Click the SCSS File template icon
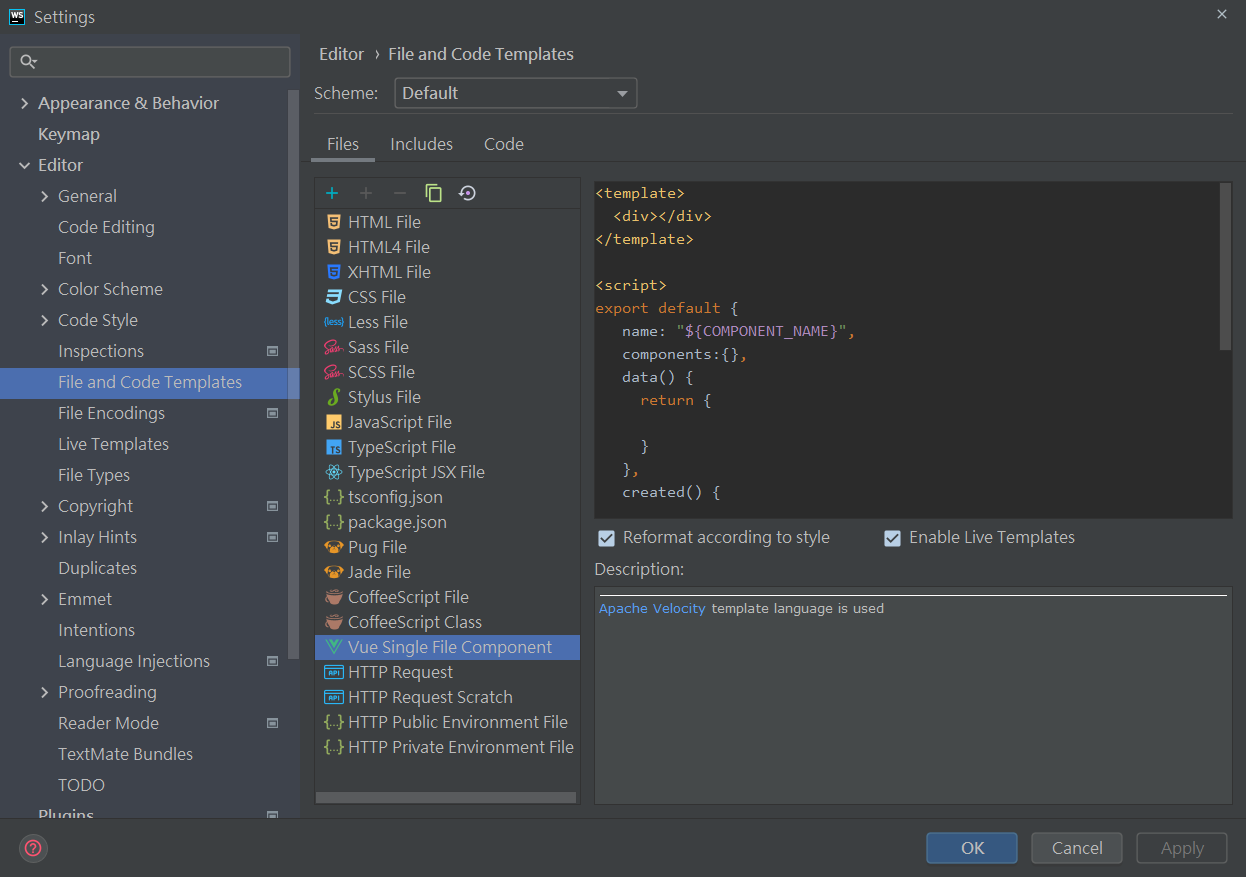 334,372
